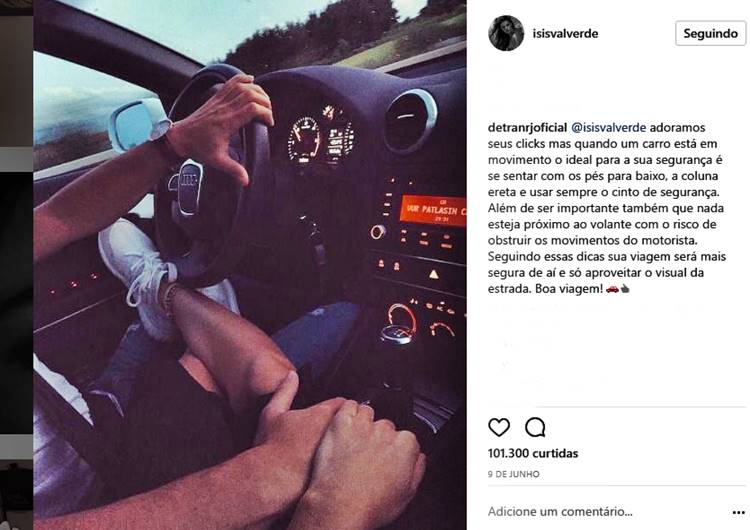Toggle the Seguindo follow button

(x=710, y=33)
